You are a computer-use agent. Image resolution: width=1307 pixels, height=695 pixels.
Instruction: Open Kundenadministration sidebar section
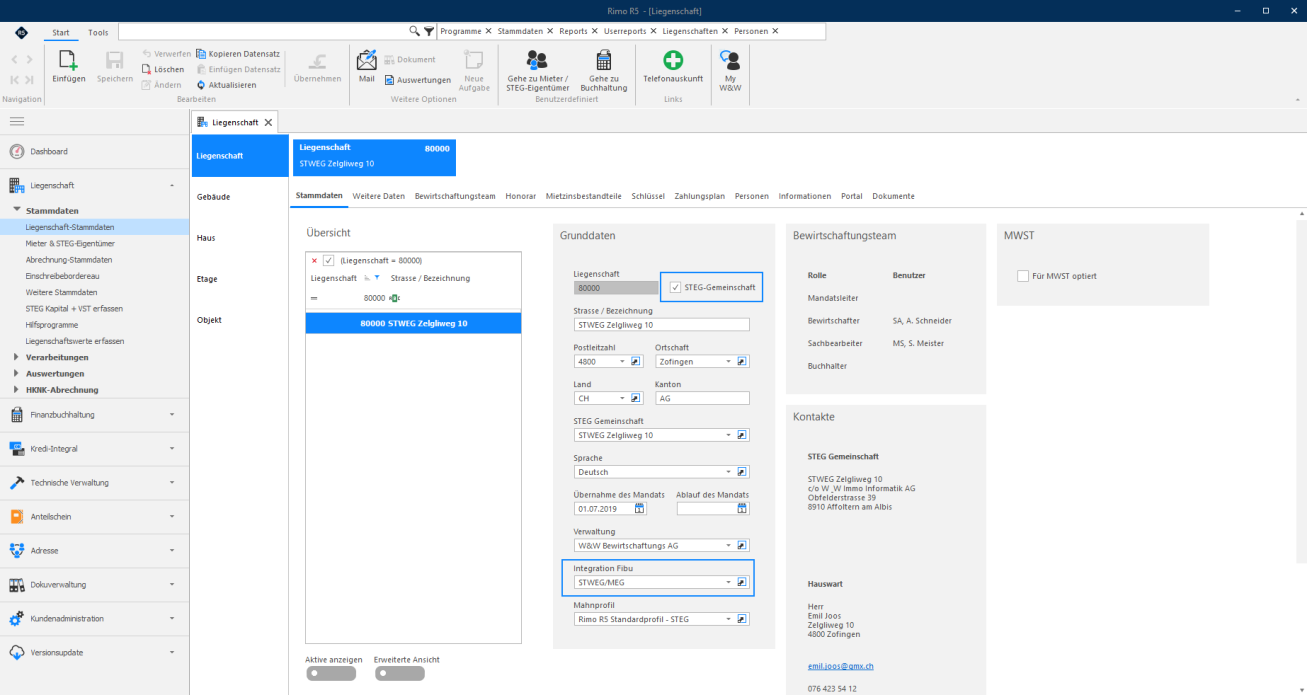[94, 618]
